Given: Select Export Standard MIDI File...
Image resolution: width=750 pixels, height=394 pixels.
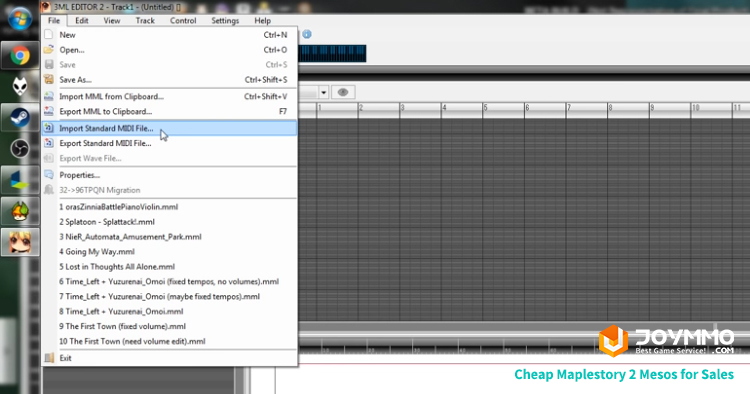Looking at the screenshot, I should click(170, 143).
